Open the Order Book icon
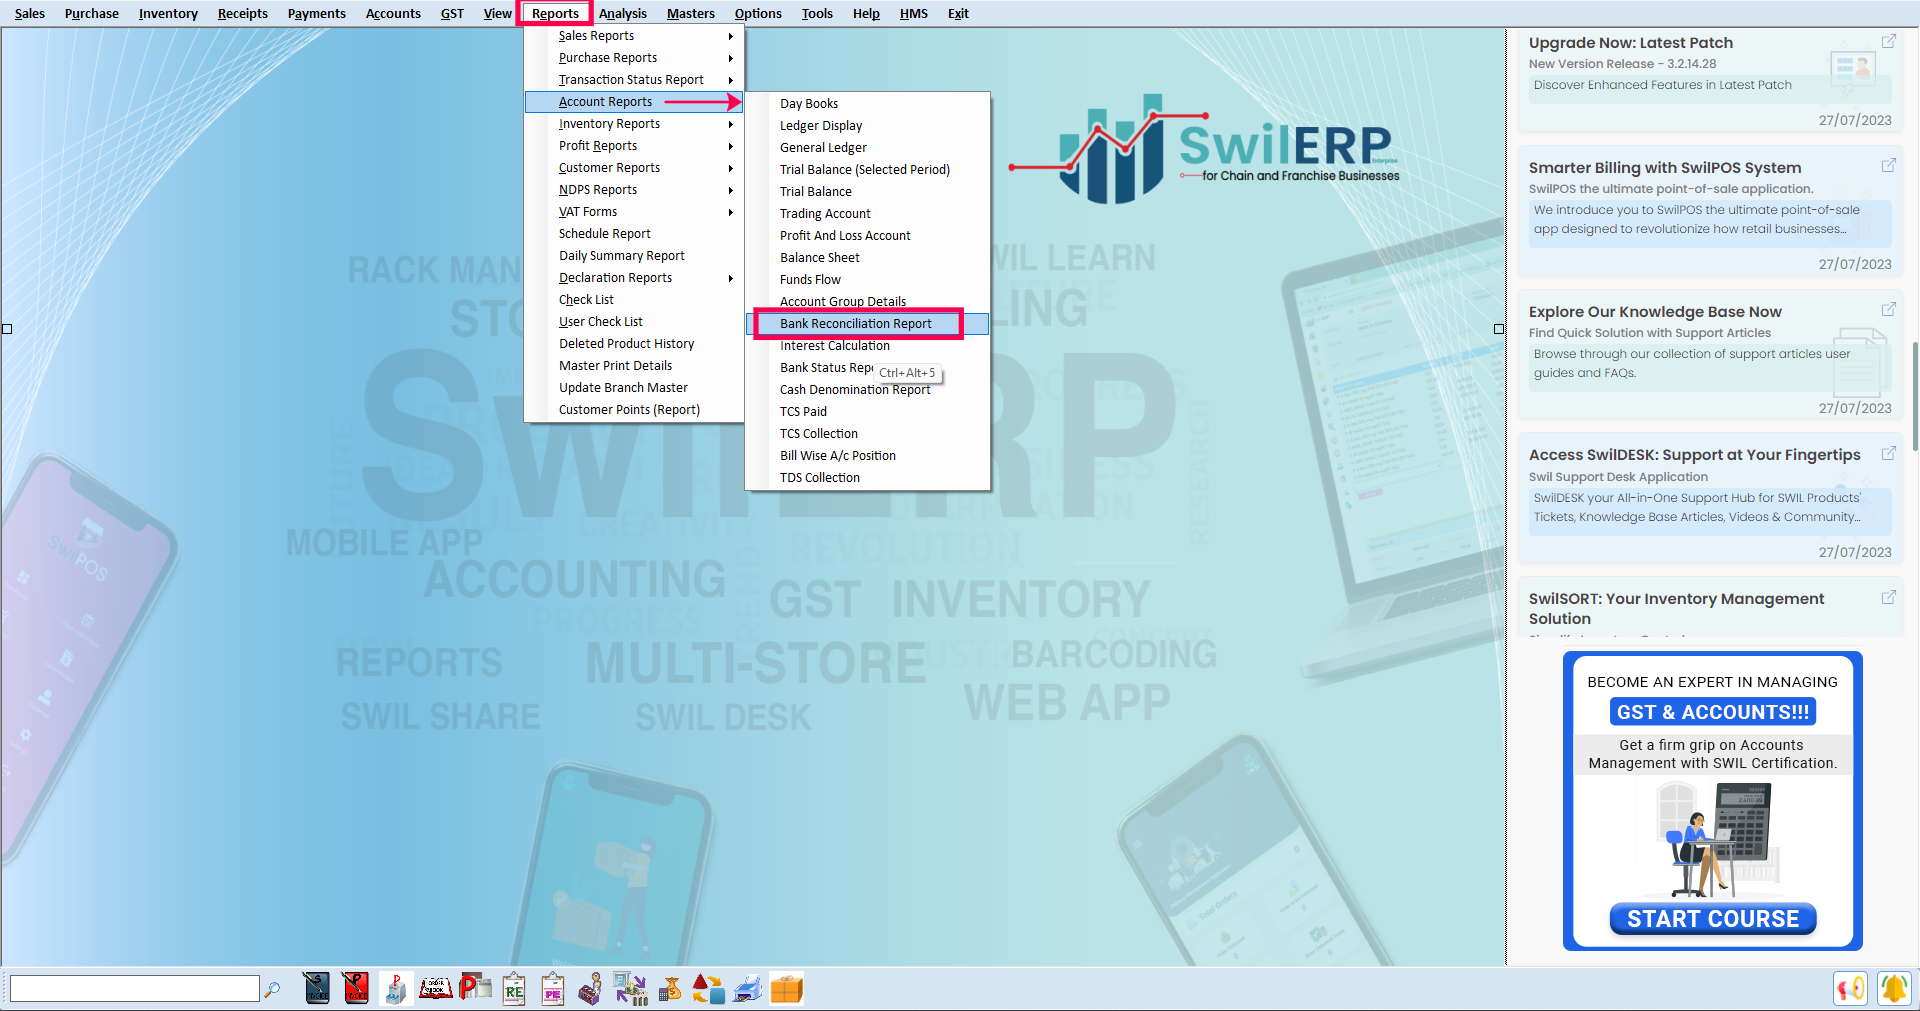 pos(435,988)
